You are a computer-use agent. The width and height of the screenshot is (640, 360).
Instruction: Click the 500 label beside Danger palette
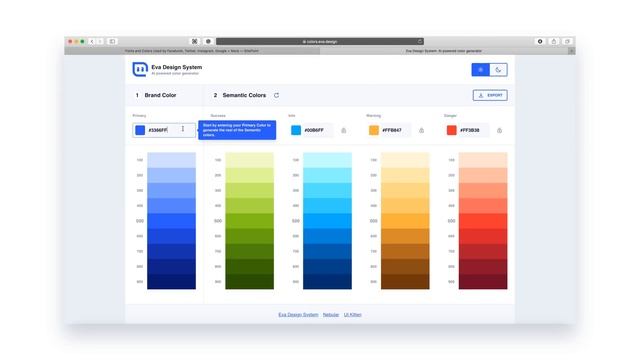pos(451,221)
